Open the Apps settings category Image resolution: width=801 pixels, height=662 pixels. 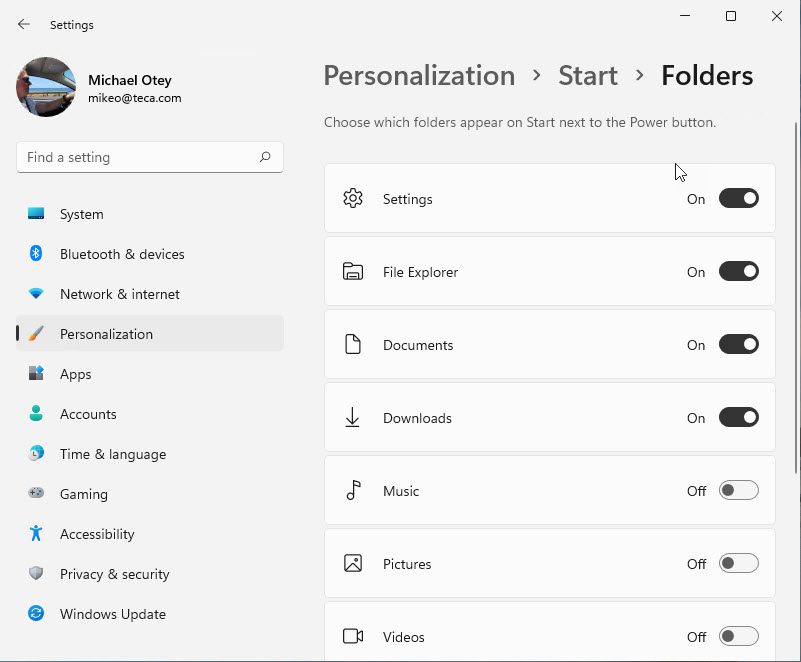coord(150,373)
